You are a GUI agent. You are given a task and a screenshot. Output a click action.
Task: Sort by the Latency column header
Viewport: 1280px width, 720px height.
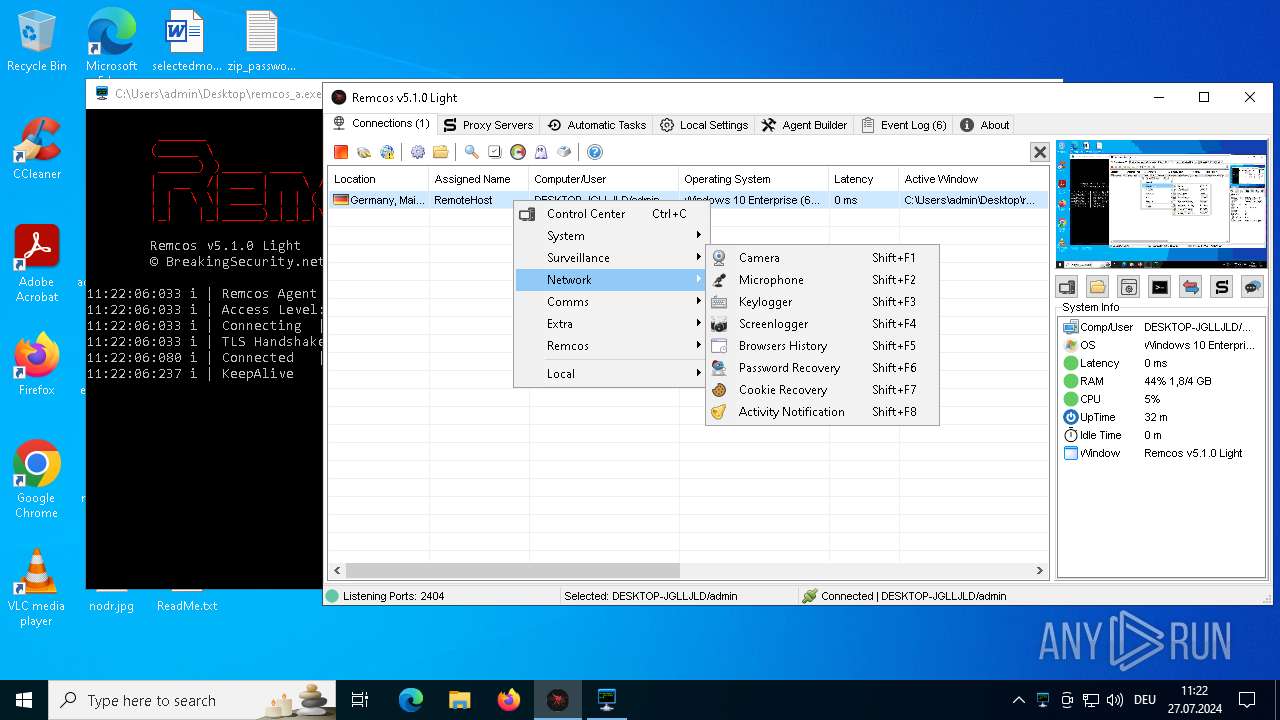[x=864, y=179]
